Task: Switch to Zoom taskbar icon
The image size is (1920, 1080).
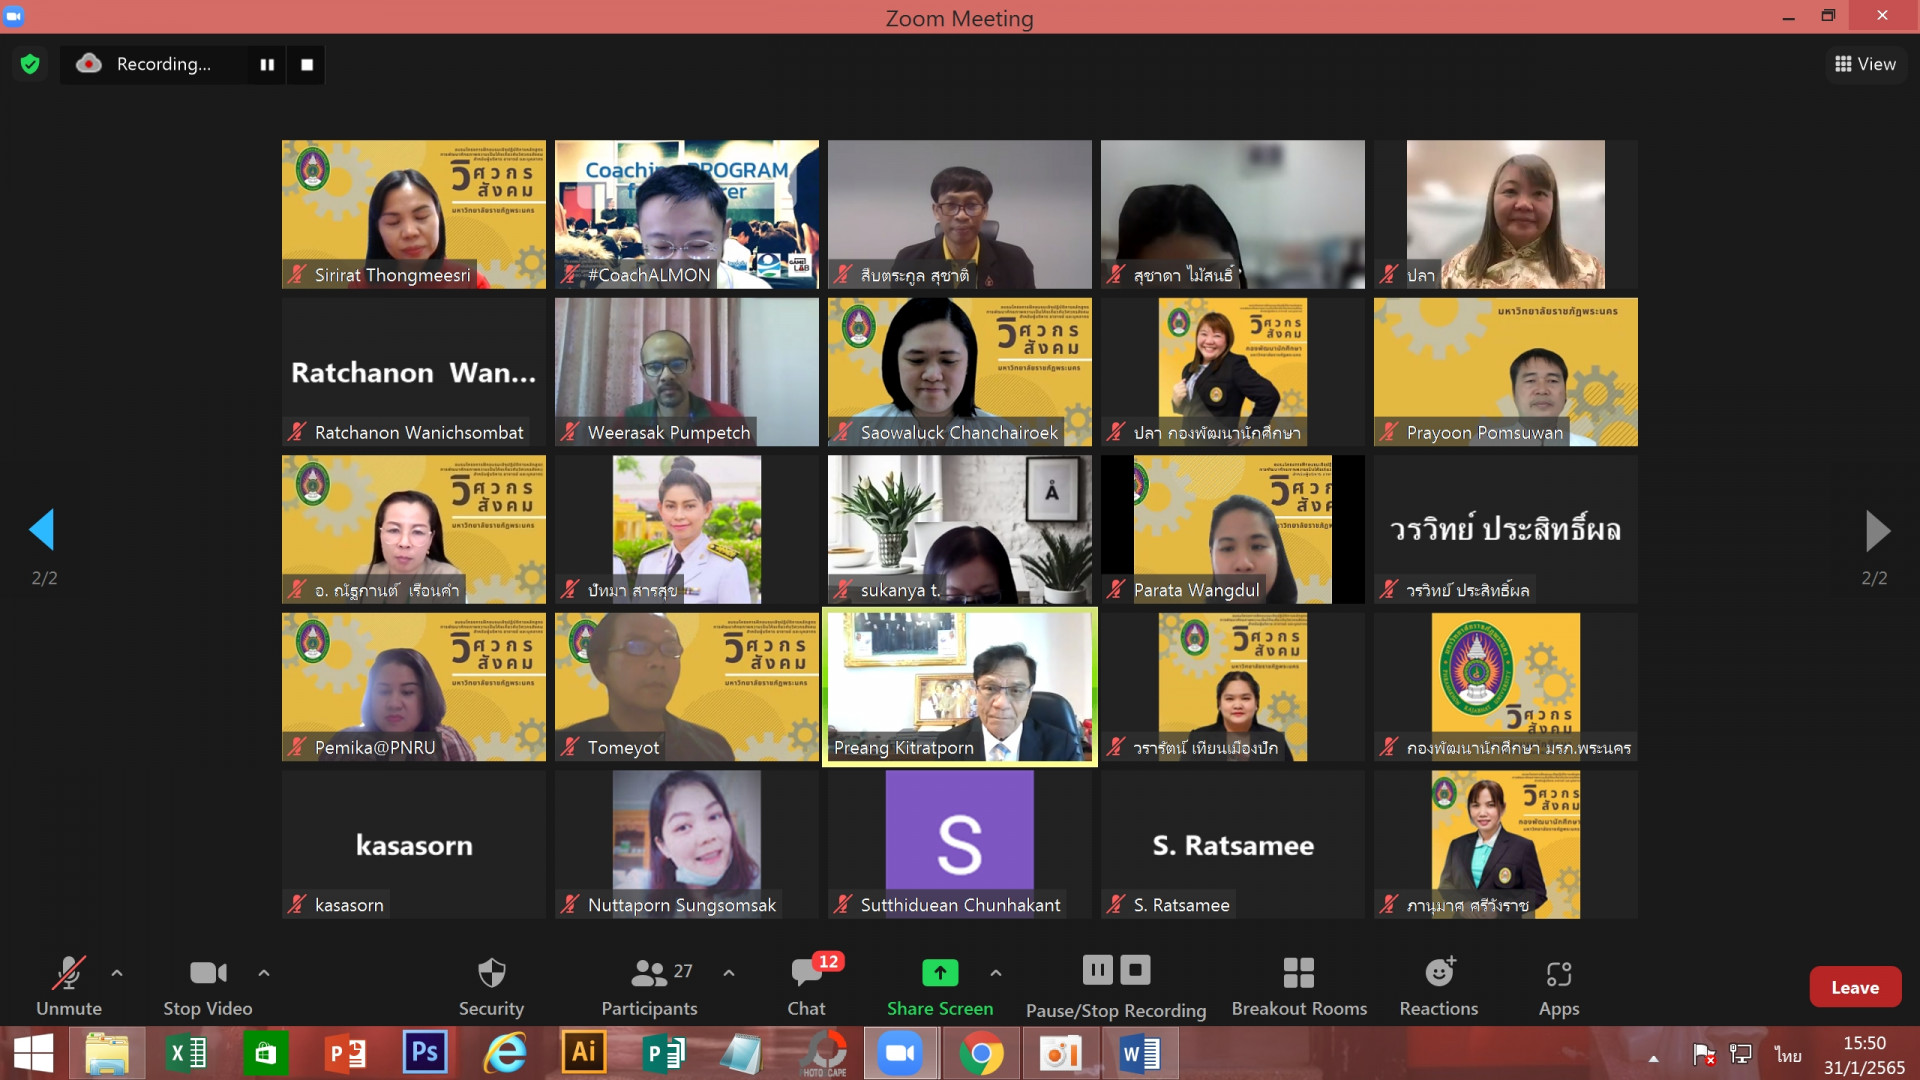Action: 901,1054
